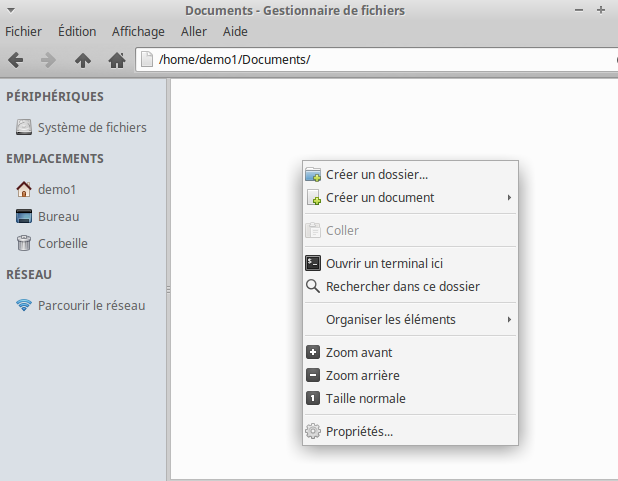Go to parent folder with up arrow
This screenshot has width=618, height=481.
point(83,60)
